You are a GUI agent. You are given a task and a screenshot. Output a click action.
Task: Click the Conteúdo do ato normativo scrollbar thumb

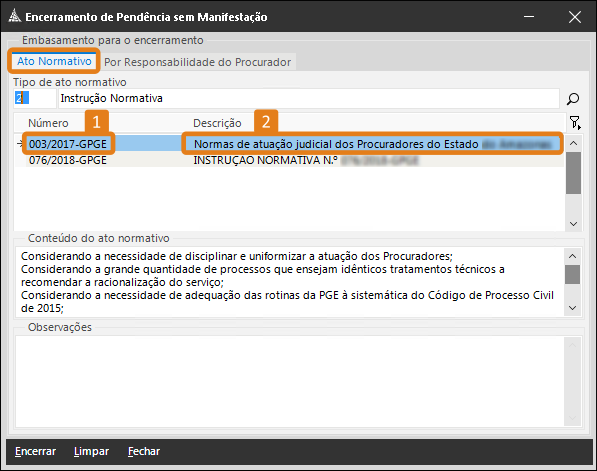coord(573,275)
